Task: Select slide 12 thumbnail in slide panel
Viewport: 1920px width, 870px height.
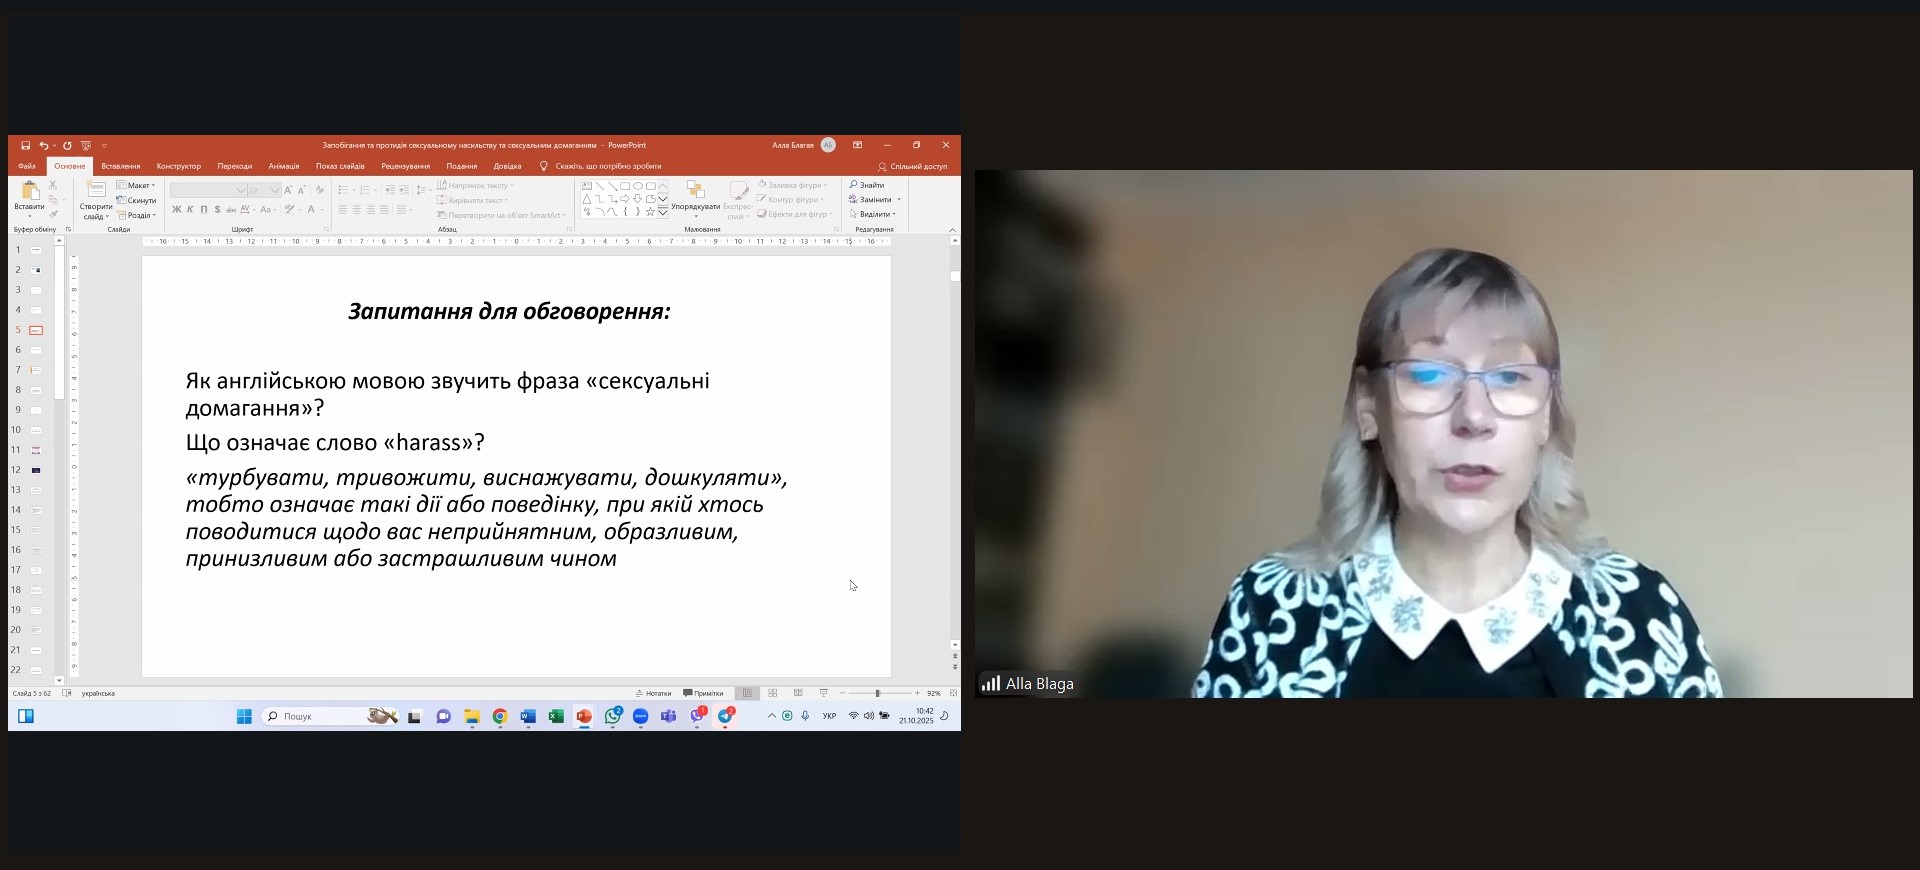Action: point(36,470)
